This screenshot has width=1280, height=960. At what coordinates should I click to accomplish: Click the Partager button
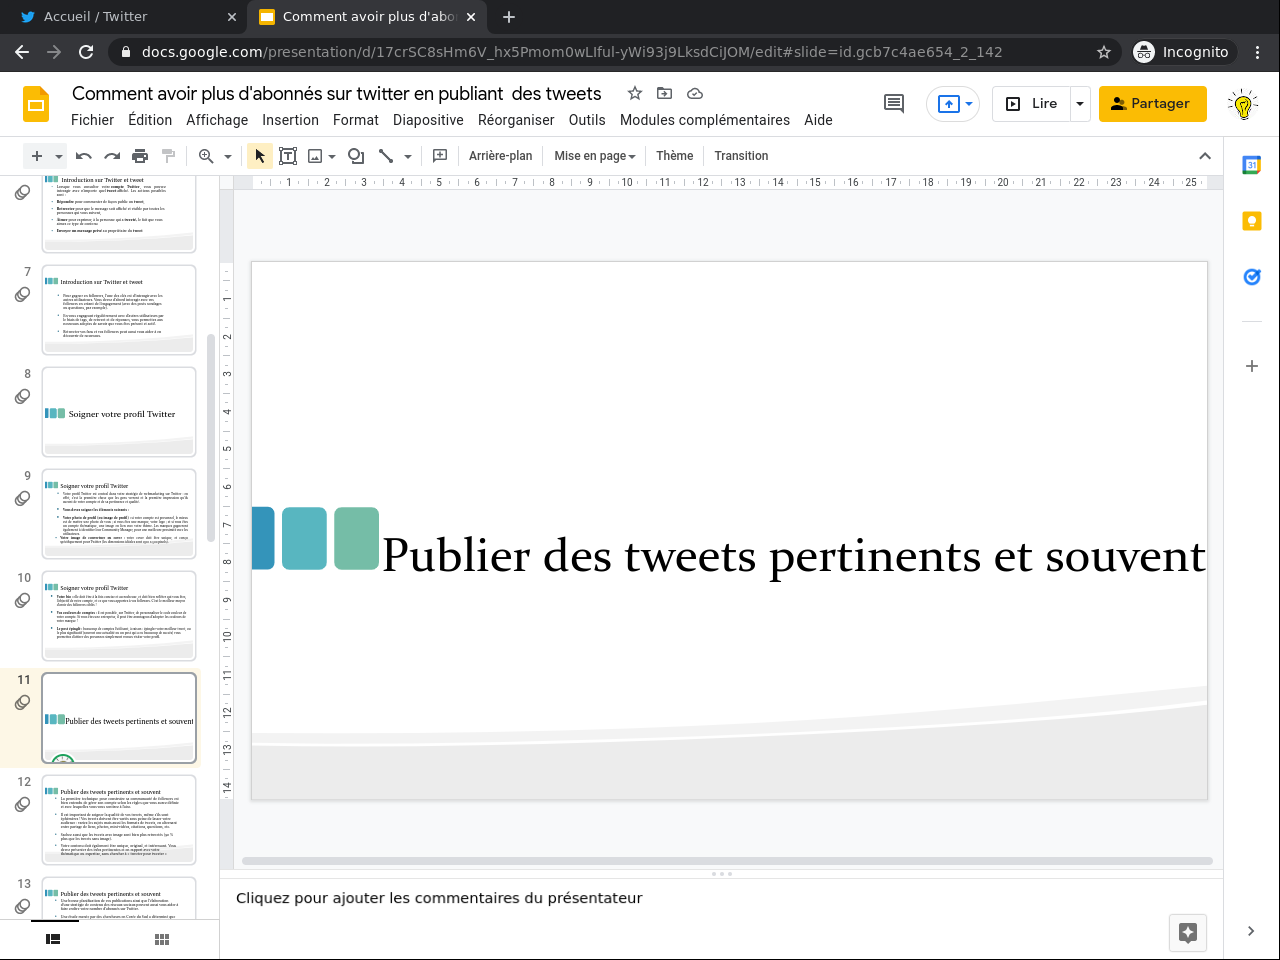(x=1152, y=104)
